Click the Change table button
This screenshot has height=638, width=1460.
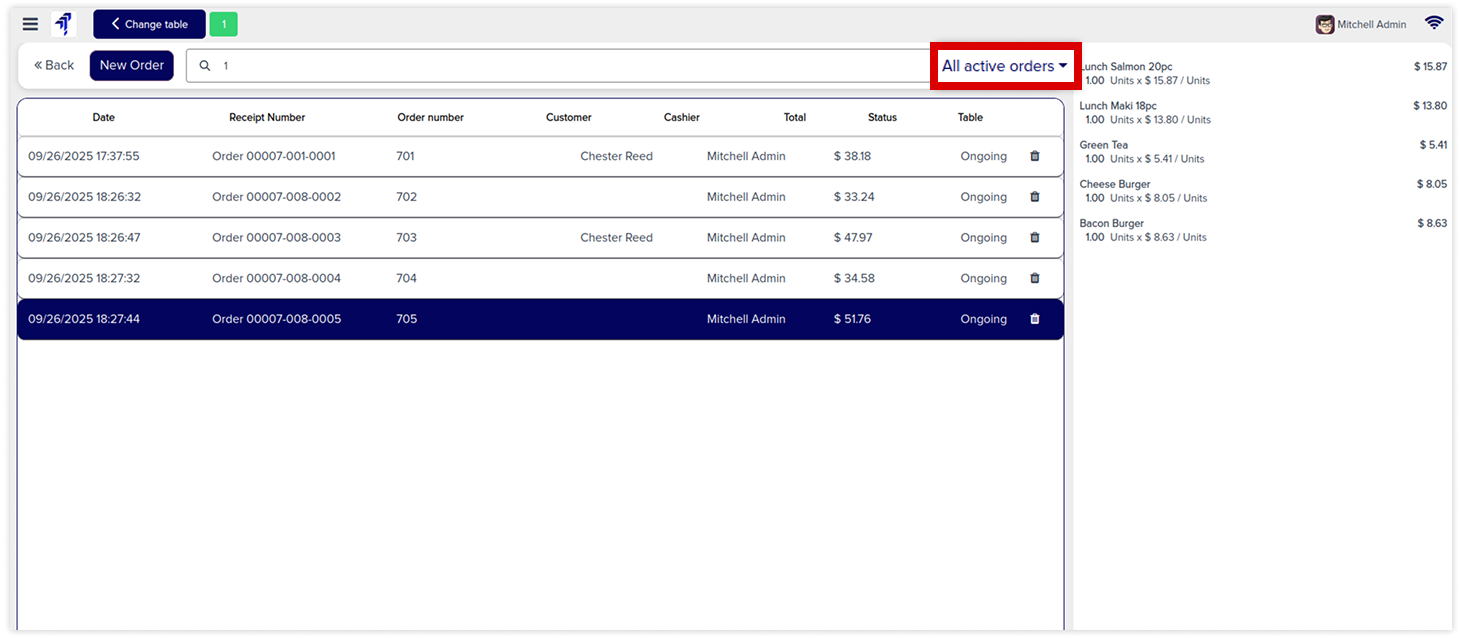(x=149, y=24)
